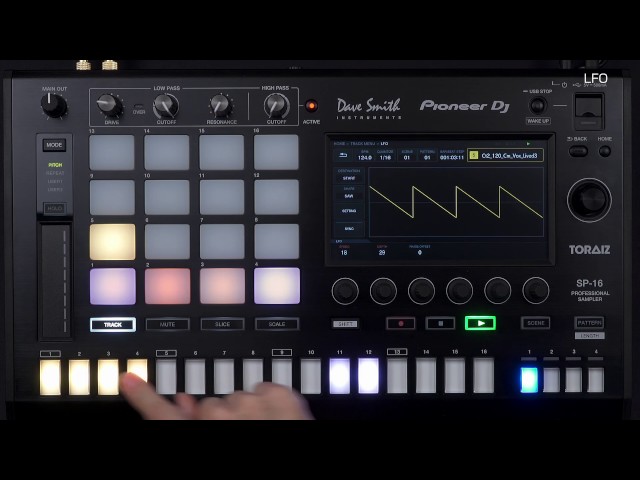The image size is (640, 480).
Task: Tap the back arrow icon on the touchscreen
Action: [343, 156]
